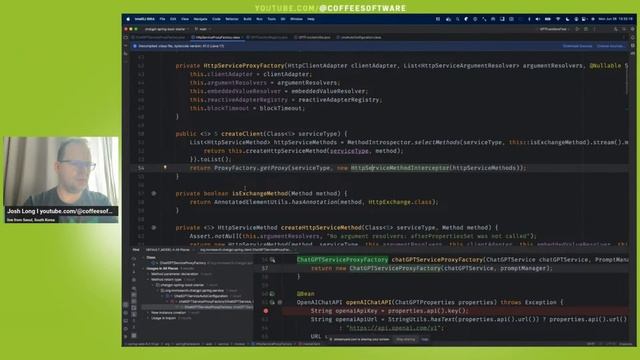Click the Run button in the toolbar
The height and width of the screenshot is (360, 640).
point(577,29)
